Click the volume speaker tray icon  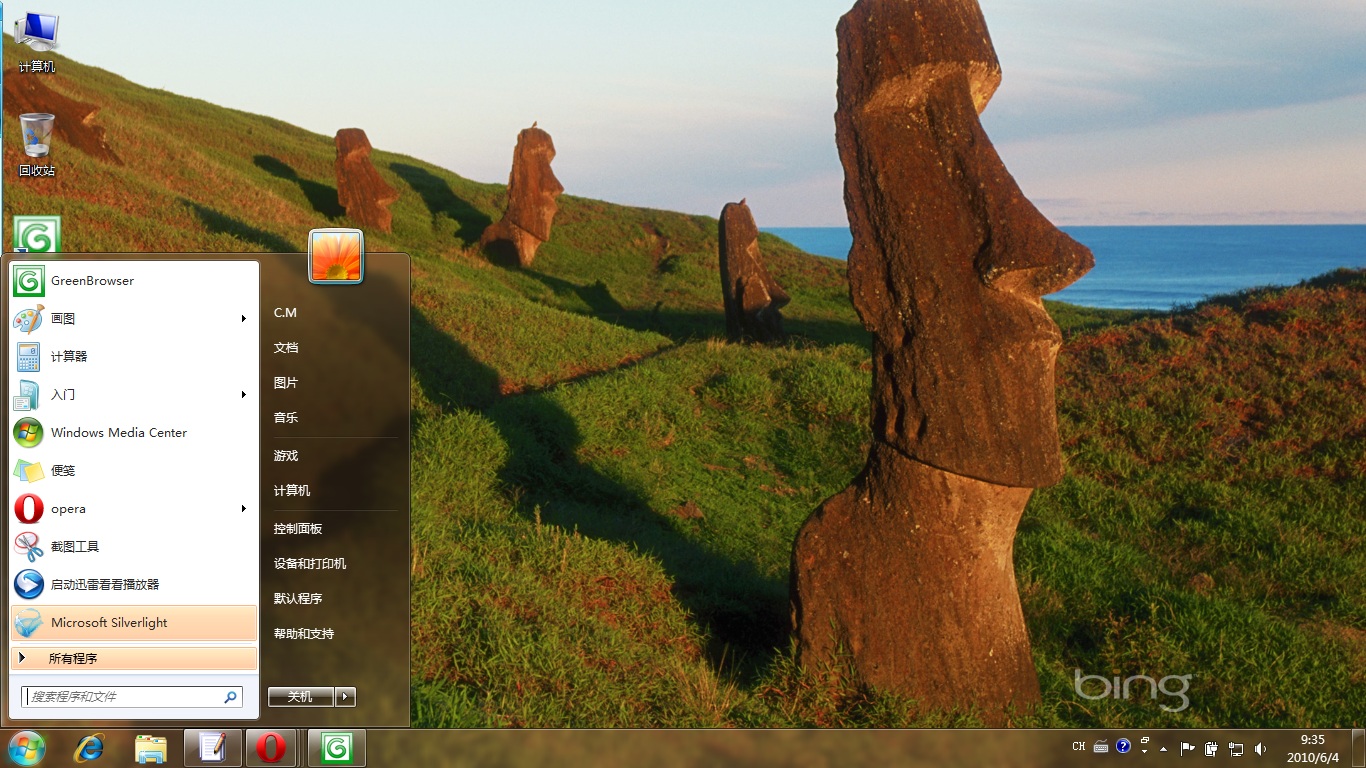pyautogui.click(x=1260, y=748)
